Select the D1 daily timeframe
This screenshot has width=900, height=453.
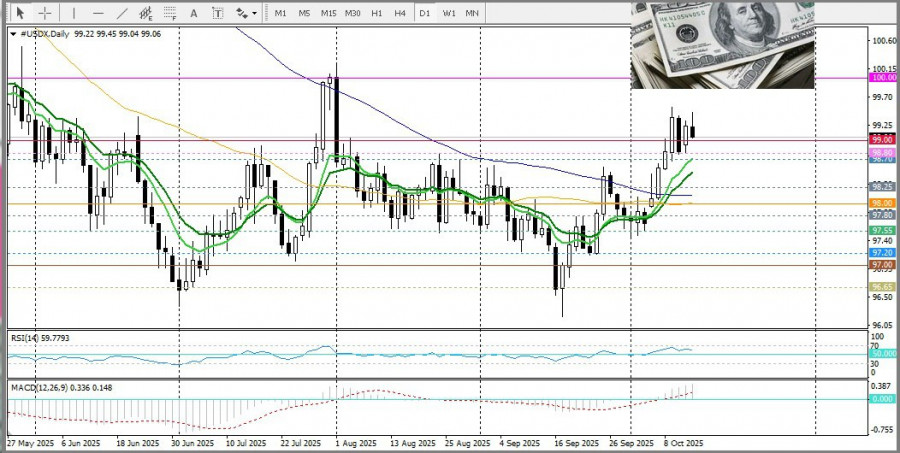(x=424, y=13)
